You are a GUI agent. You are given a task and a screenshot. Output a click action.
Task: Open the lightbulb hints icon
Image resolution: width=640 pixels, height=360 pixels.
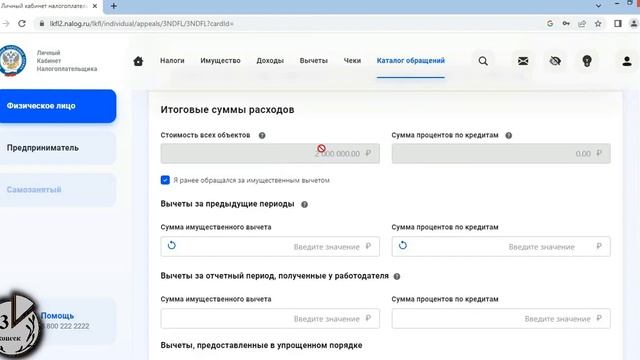point(587,61)
